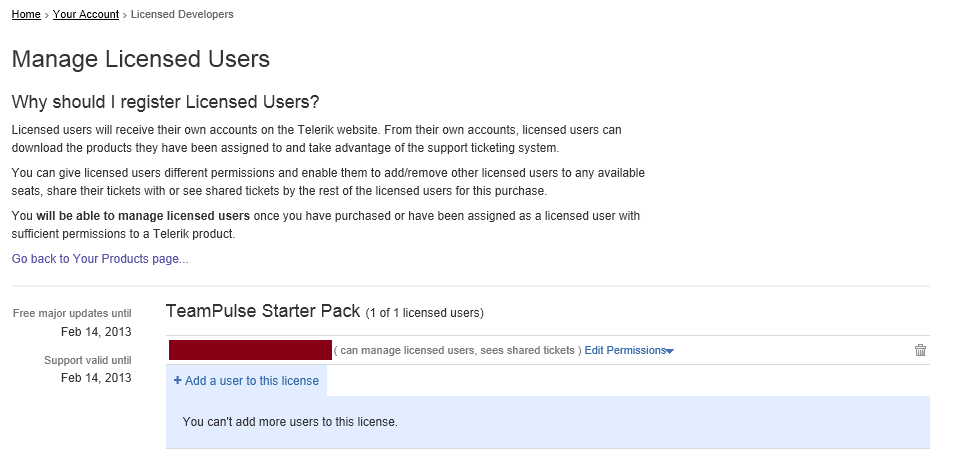Click the Manage Licensed Users heading
The width and height of the screenshot is (958, 468).
(141, 59)
